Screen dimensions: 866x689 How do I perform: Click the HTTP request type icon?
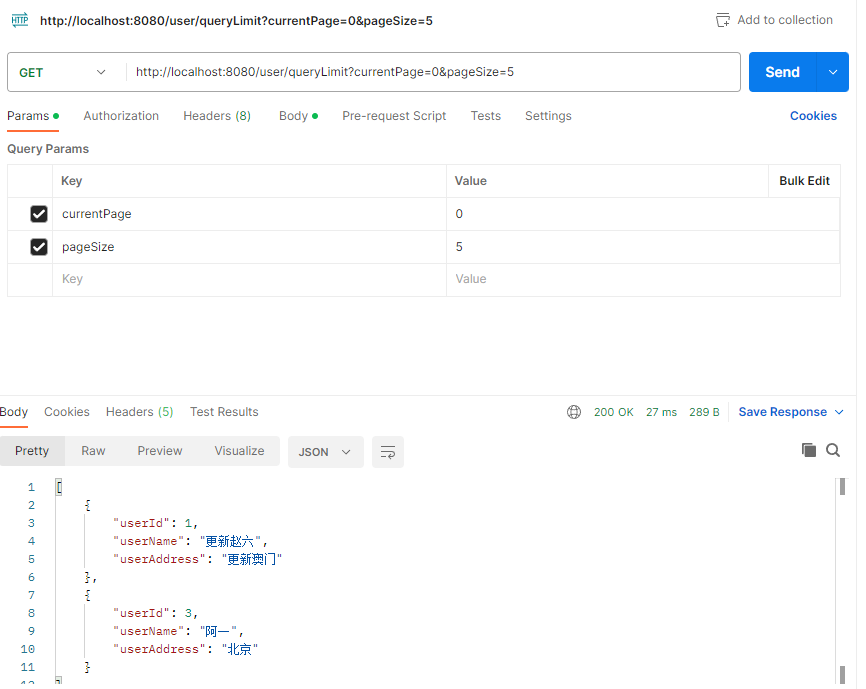pyautogui.click(x=19, y=20)
